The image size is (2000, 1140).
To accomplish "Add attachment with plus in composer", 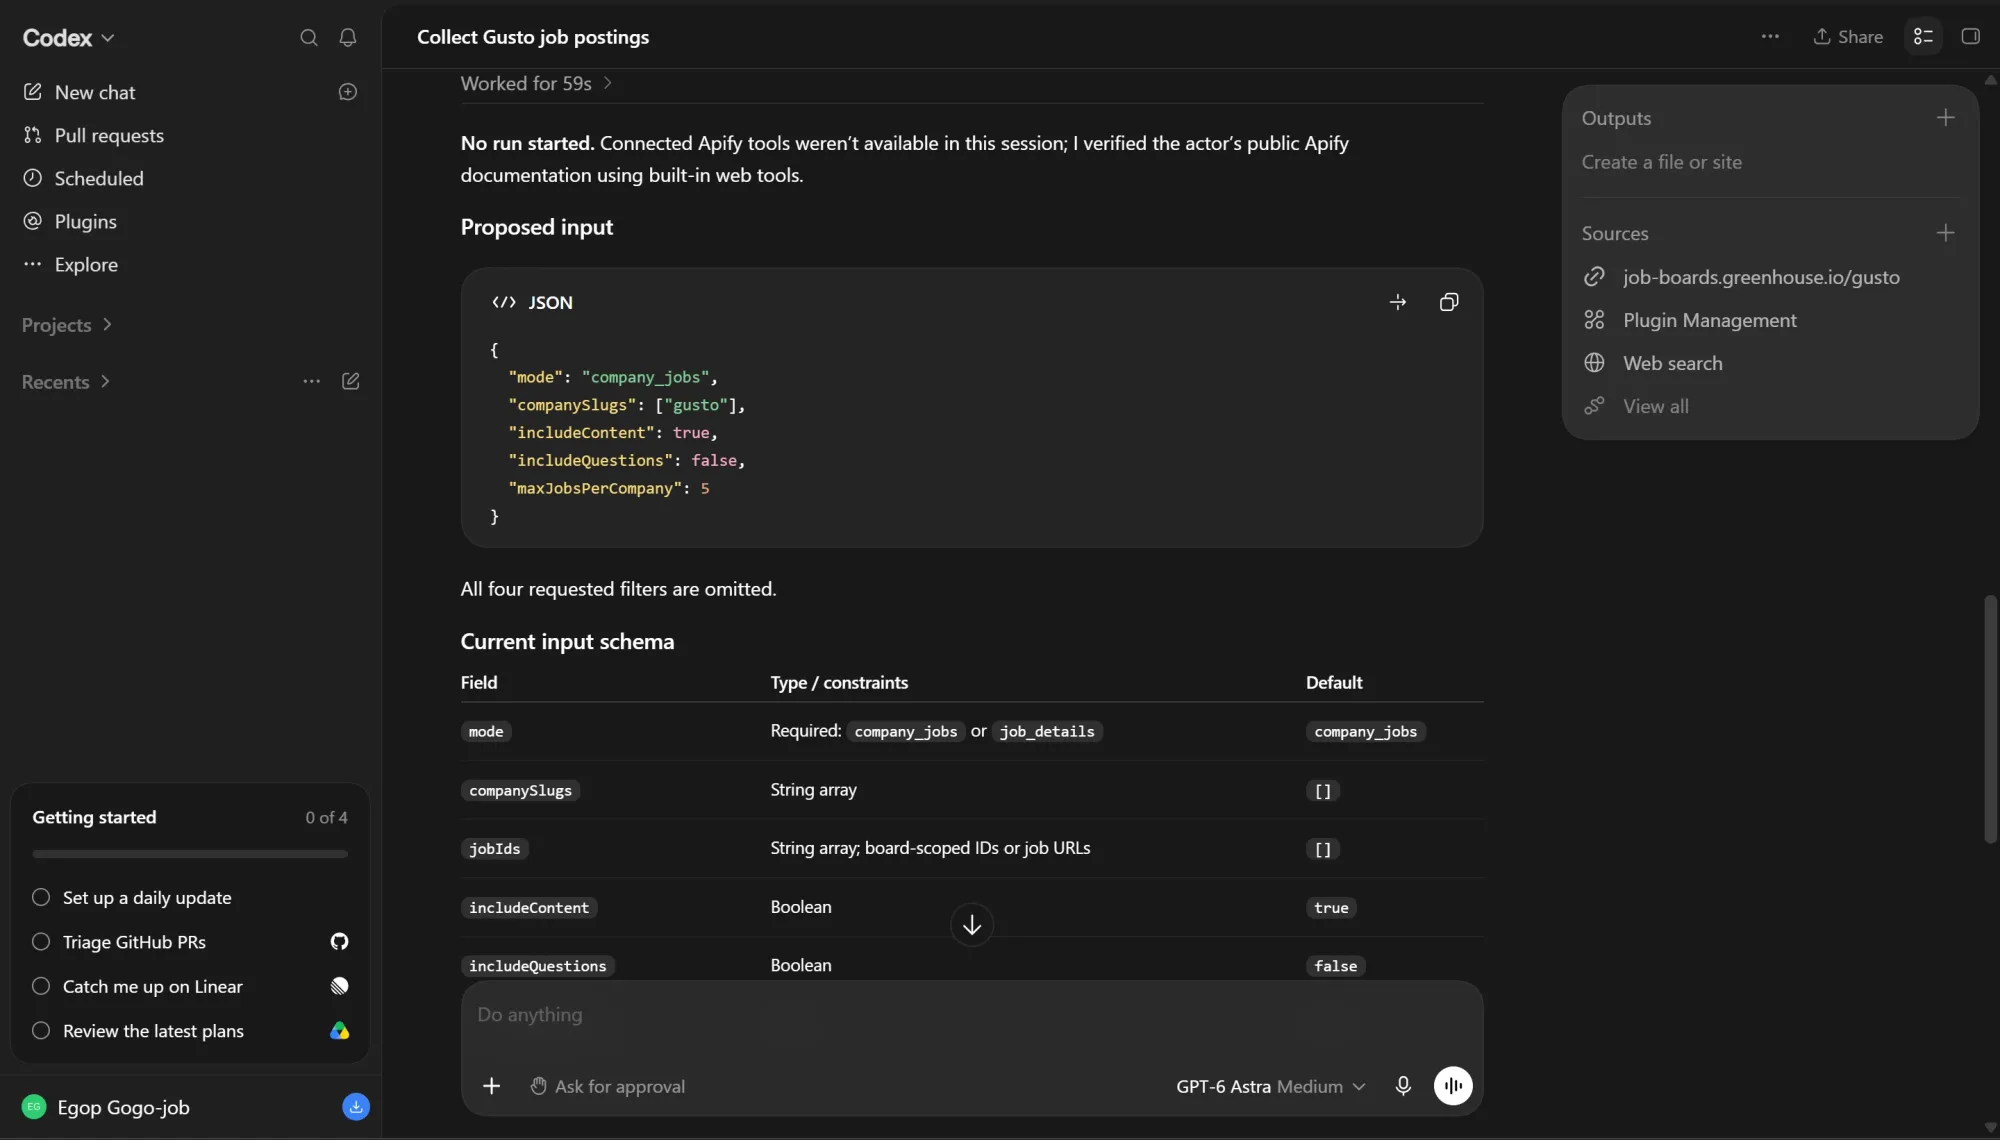I will coord(491,1086).
